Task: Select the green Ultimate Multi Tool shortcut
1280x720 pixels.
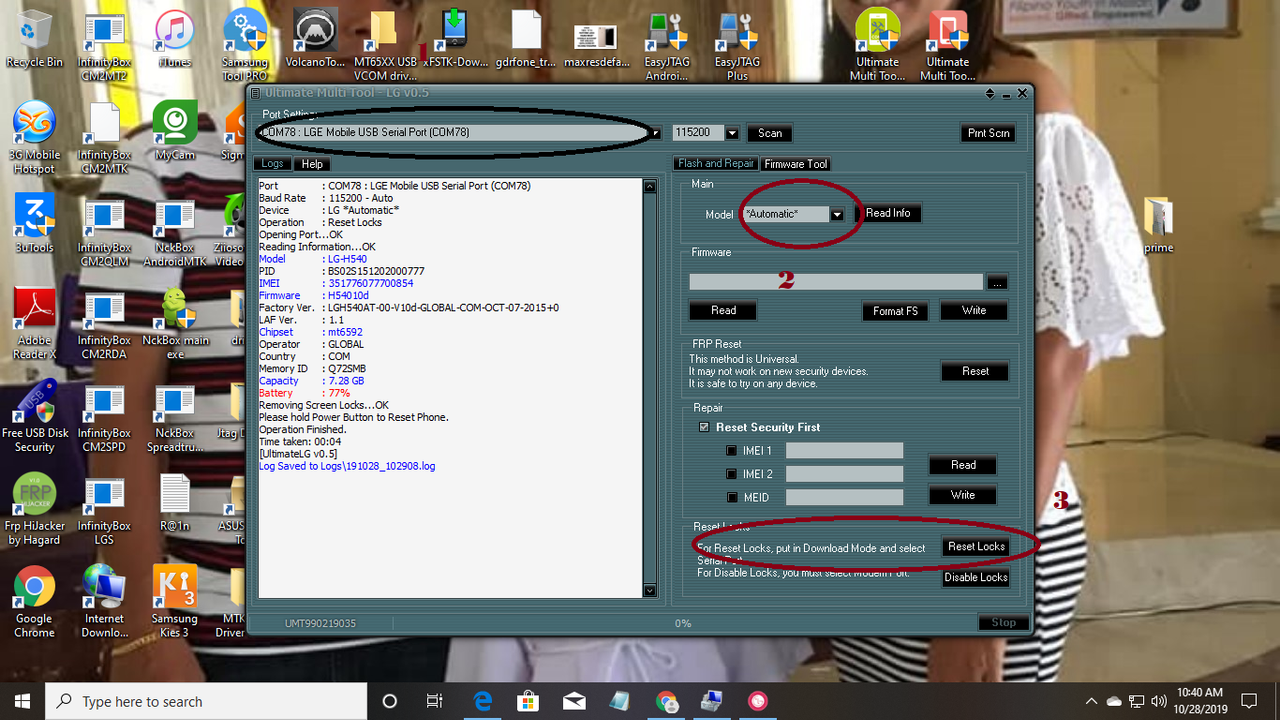Action: 877,45
